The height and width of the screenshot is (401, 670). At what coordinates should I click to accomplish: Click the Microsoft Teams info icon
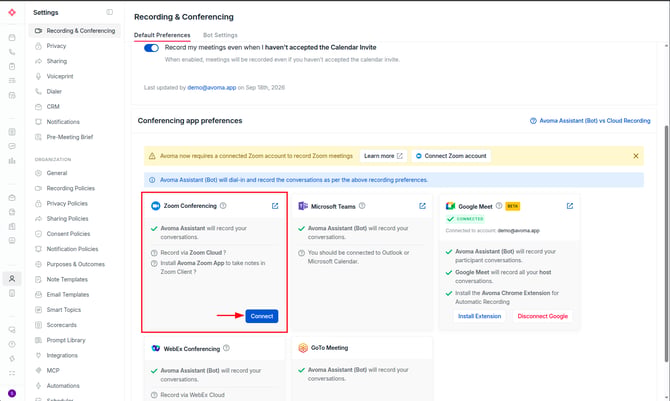[362, 206]
